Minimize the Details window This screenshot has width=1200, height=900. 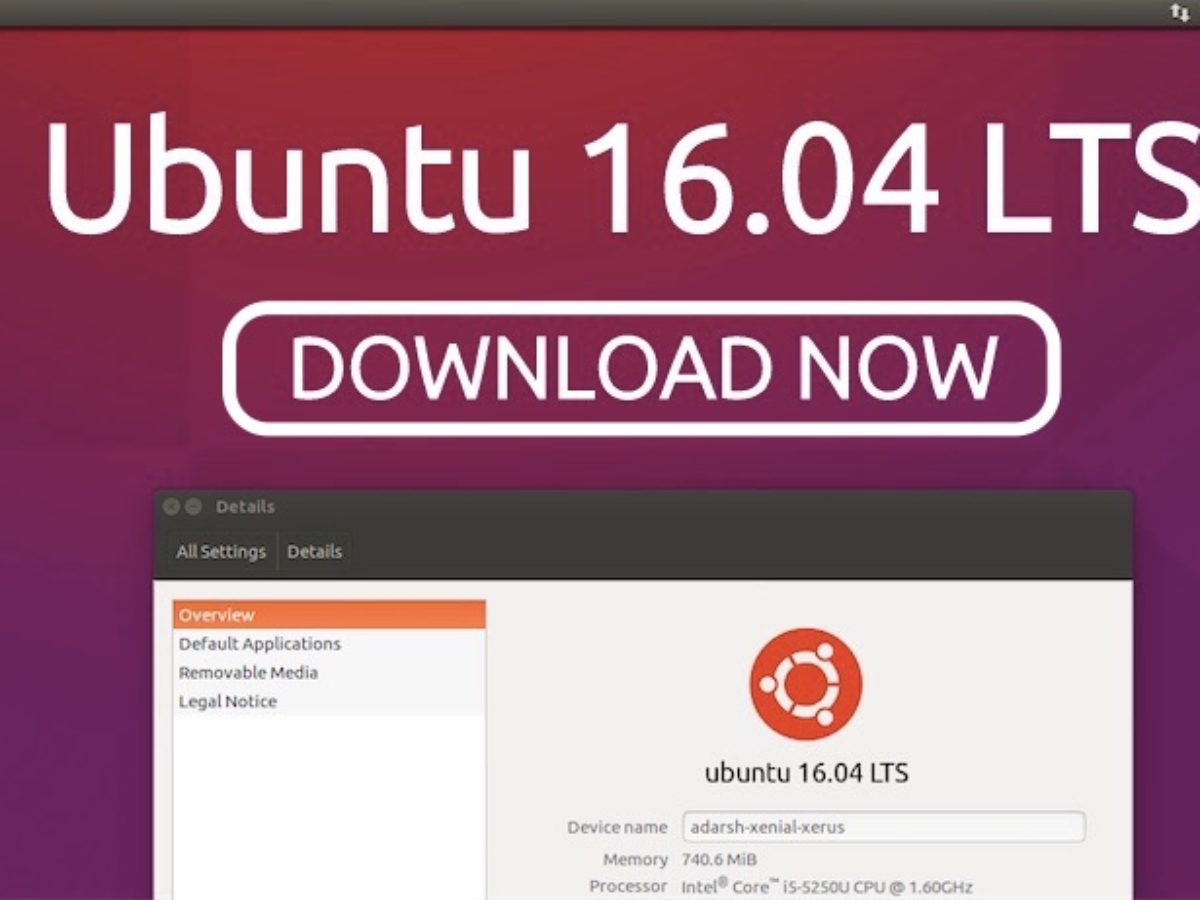point(193,507)
